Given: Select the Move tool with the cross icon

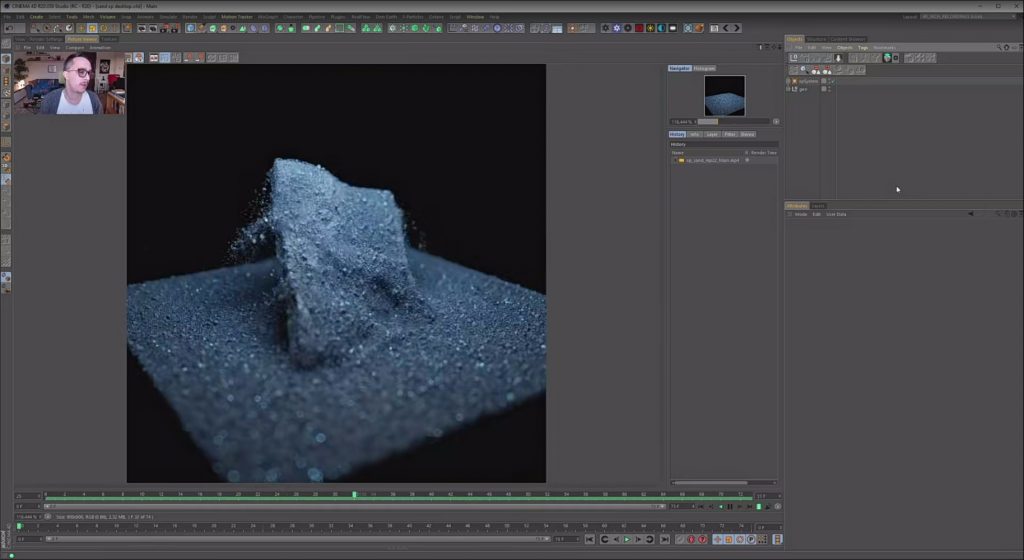Looking at the screenshot, I should (x=81, y=28).
